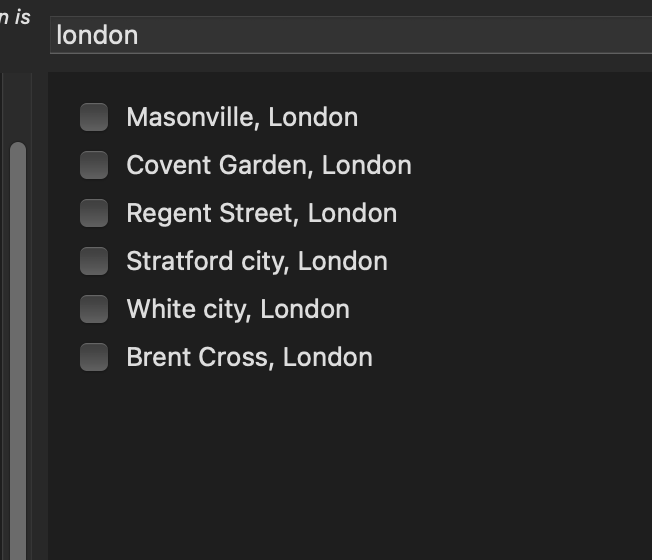Pick the Stratford city, London list label

[256, 261]
